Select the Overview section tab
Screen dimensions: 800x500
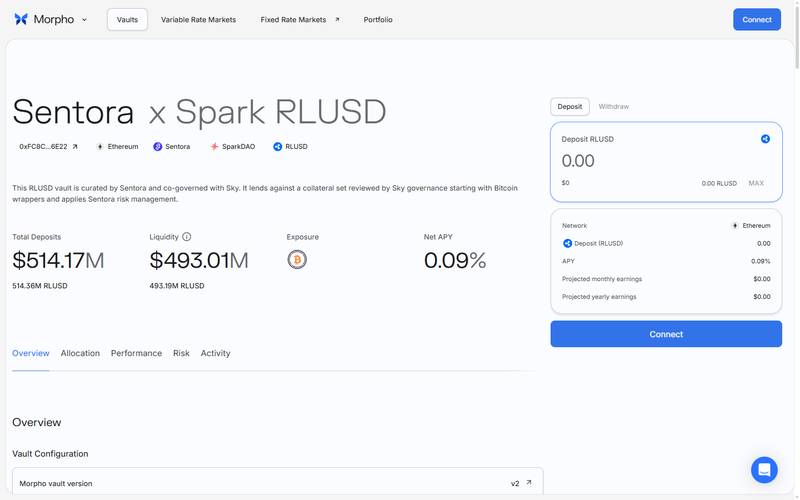(31, 353)
